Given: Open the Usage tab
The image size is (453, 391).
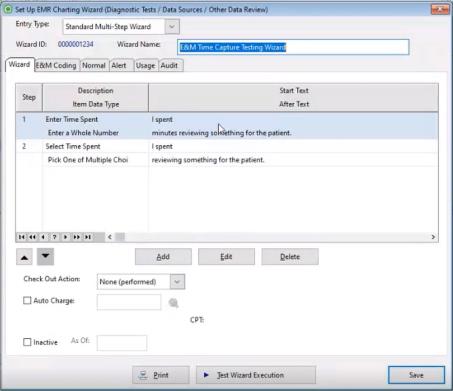Looking at the screenshot, I should coord(146,65).
